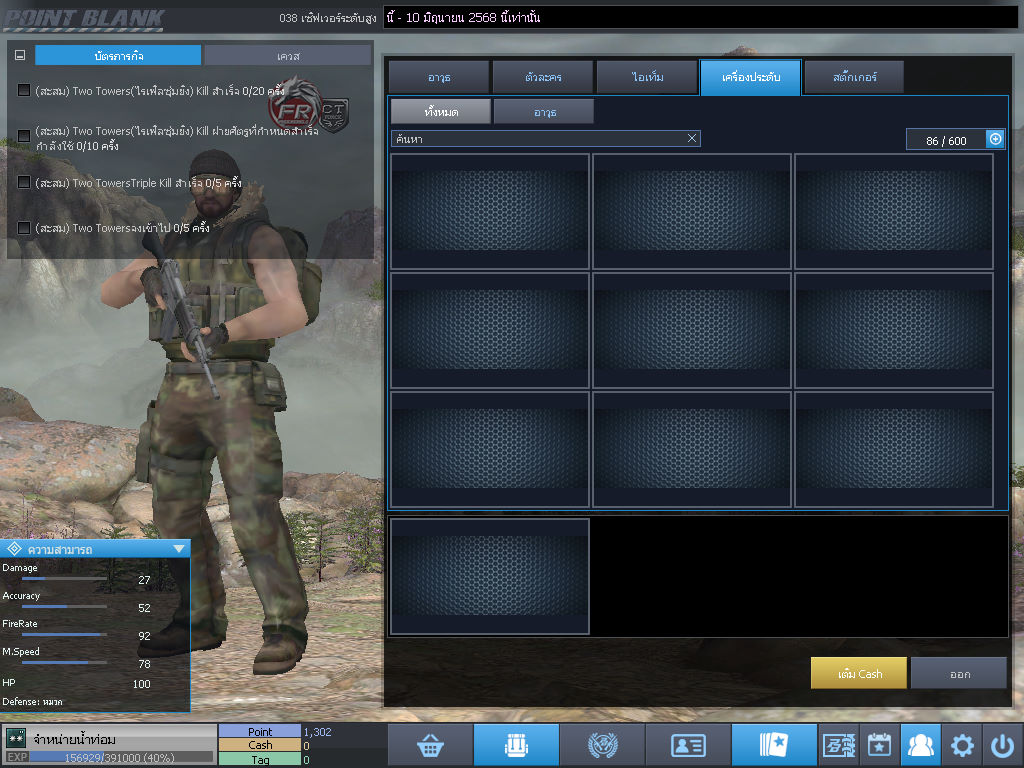Switch to the บัตรภารกิจ tab
This screenshot has width=1024, height=768.
(118, 56)
